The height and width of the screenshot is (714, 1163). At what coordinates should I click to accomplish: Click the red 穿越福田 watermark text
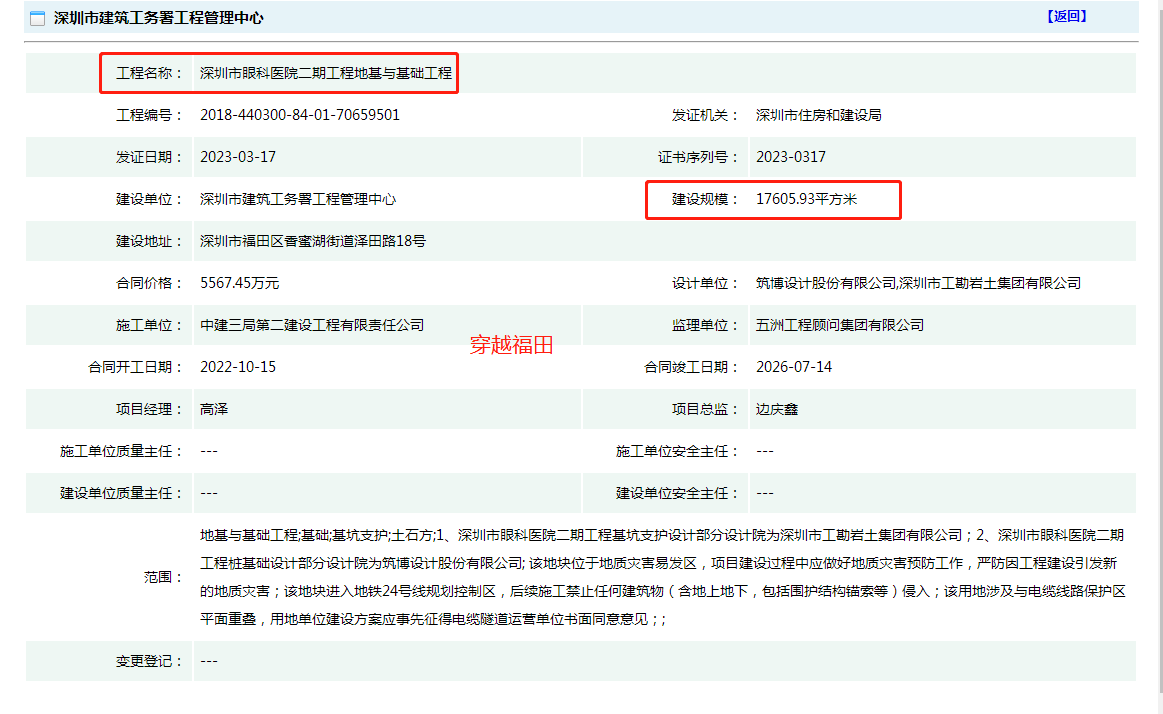pos(512,346)
